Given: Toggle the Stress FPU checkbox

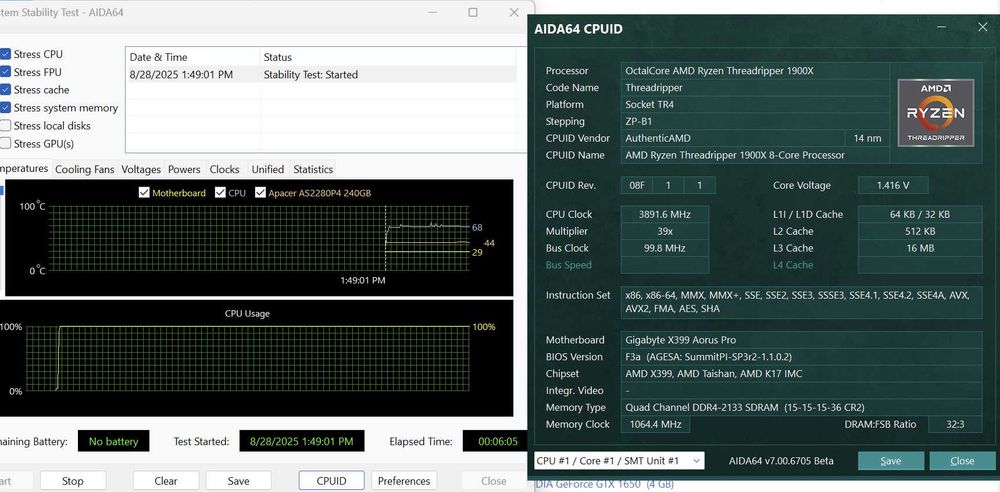Looking at the screenshot, I should pos(6,72).
